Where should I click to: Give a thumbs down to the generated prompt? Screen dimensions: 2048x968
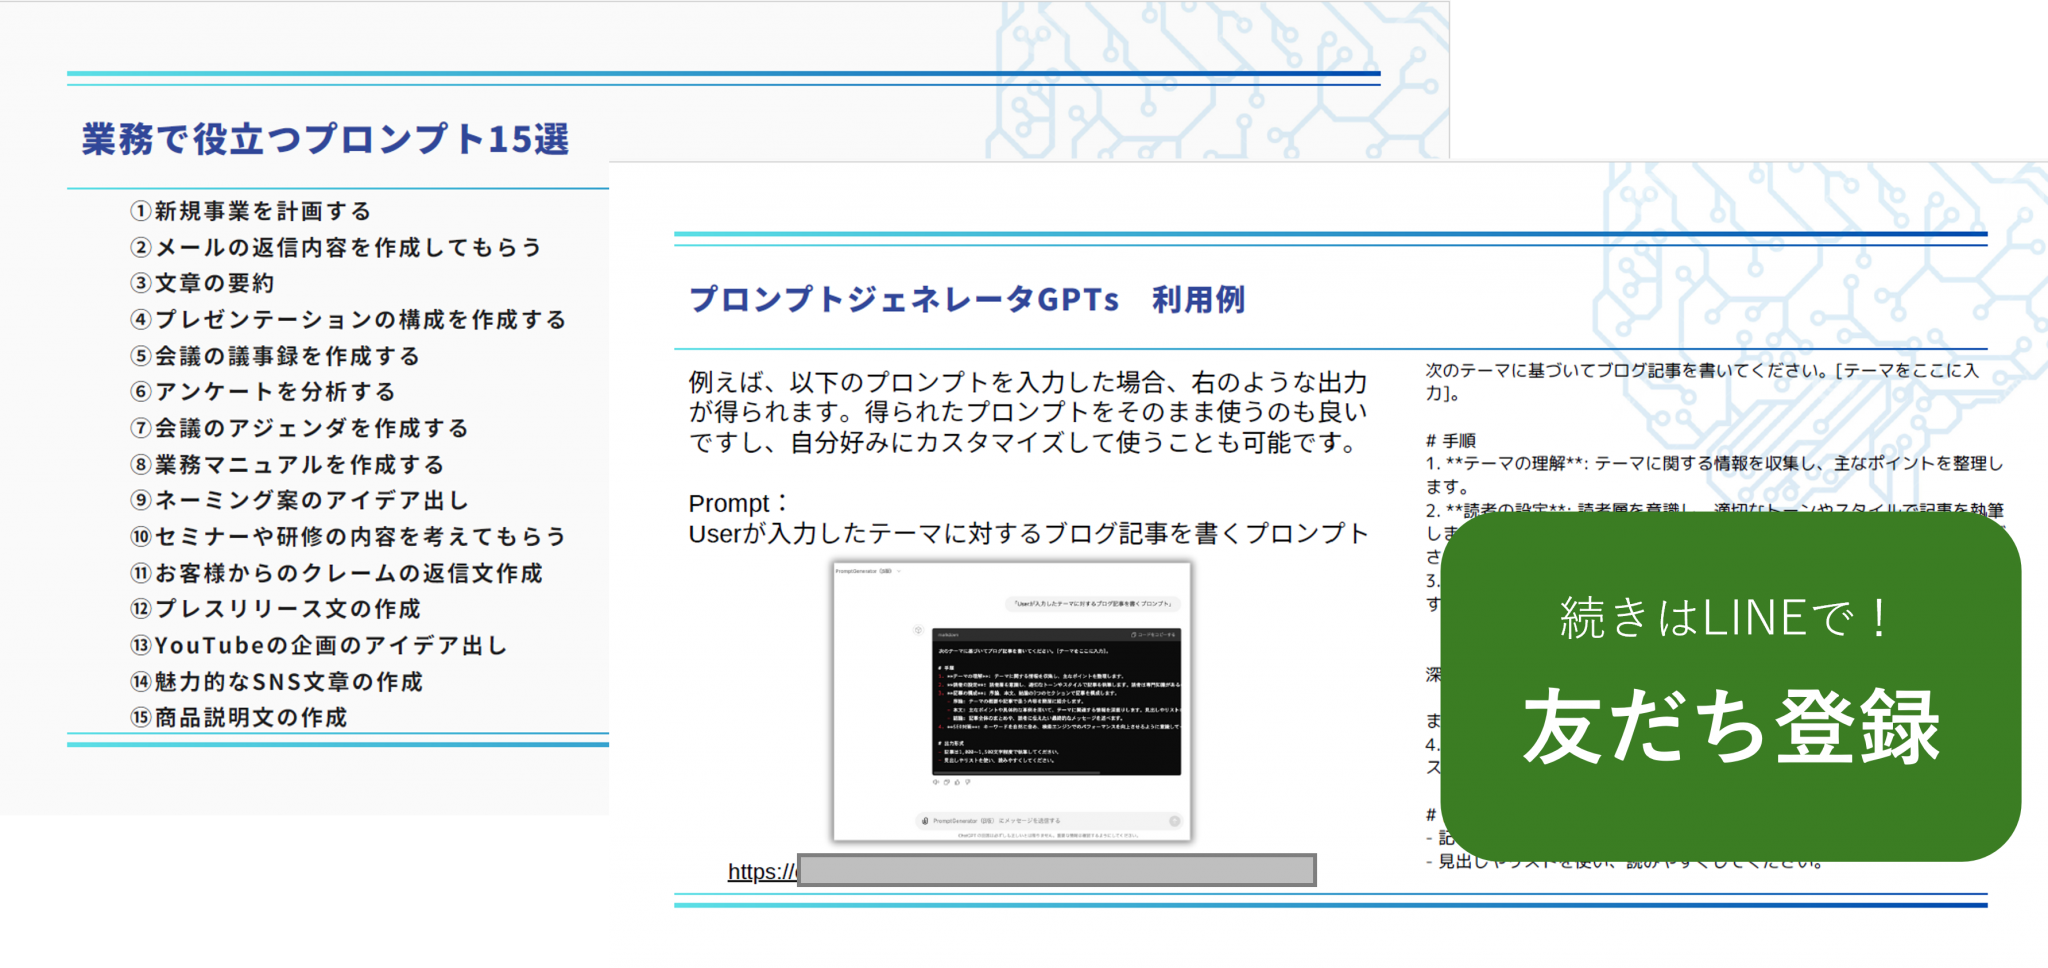tap(968, 783)
